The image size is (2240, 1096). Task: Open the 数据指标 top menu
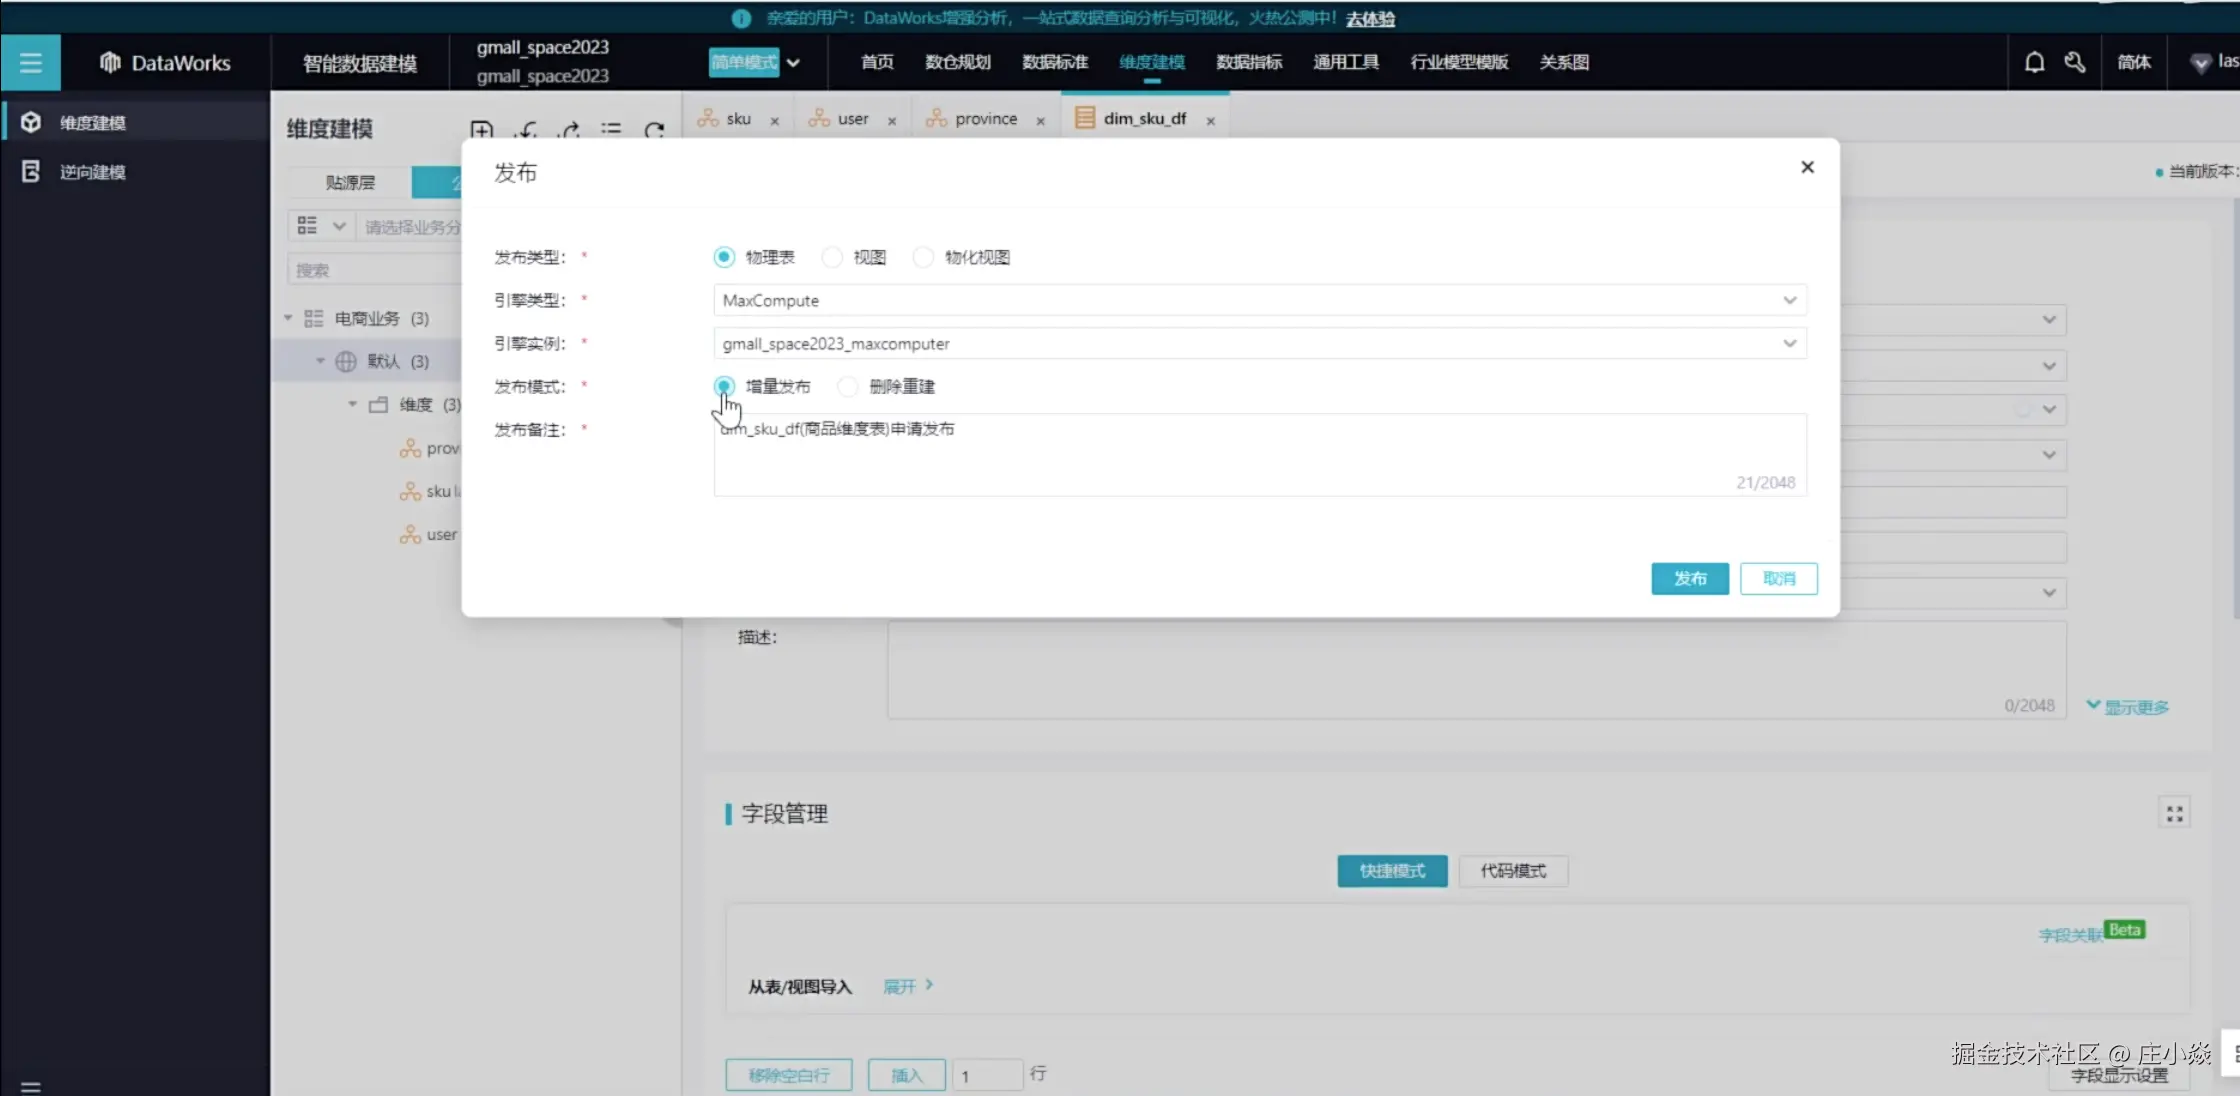pyautogui.click(x=1248, y=63)
